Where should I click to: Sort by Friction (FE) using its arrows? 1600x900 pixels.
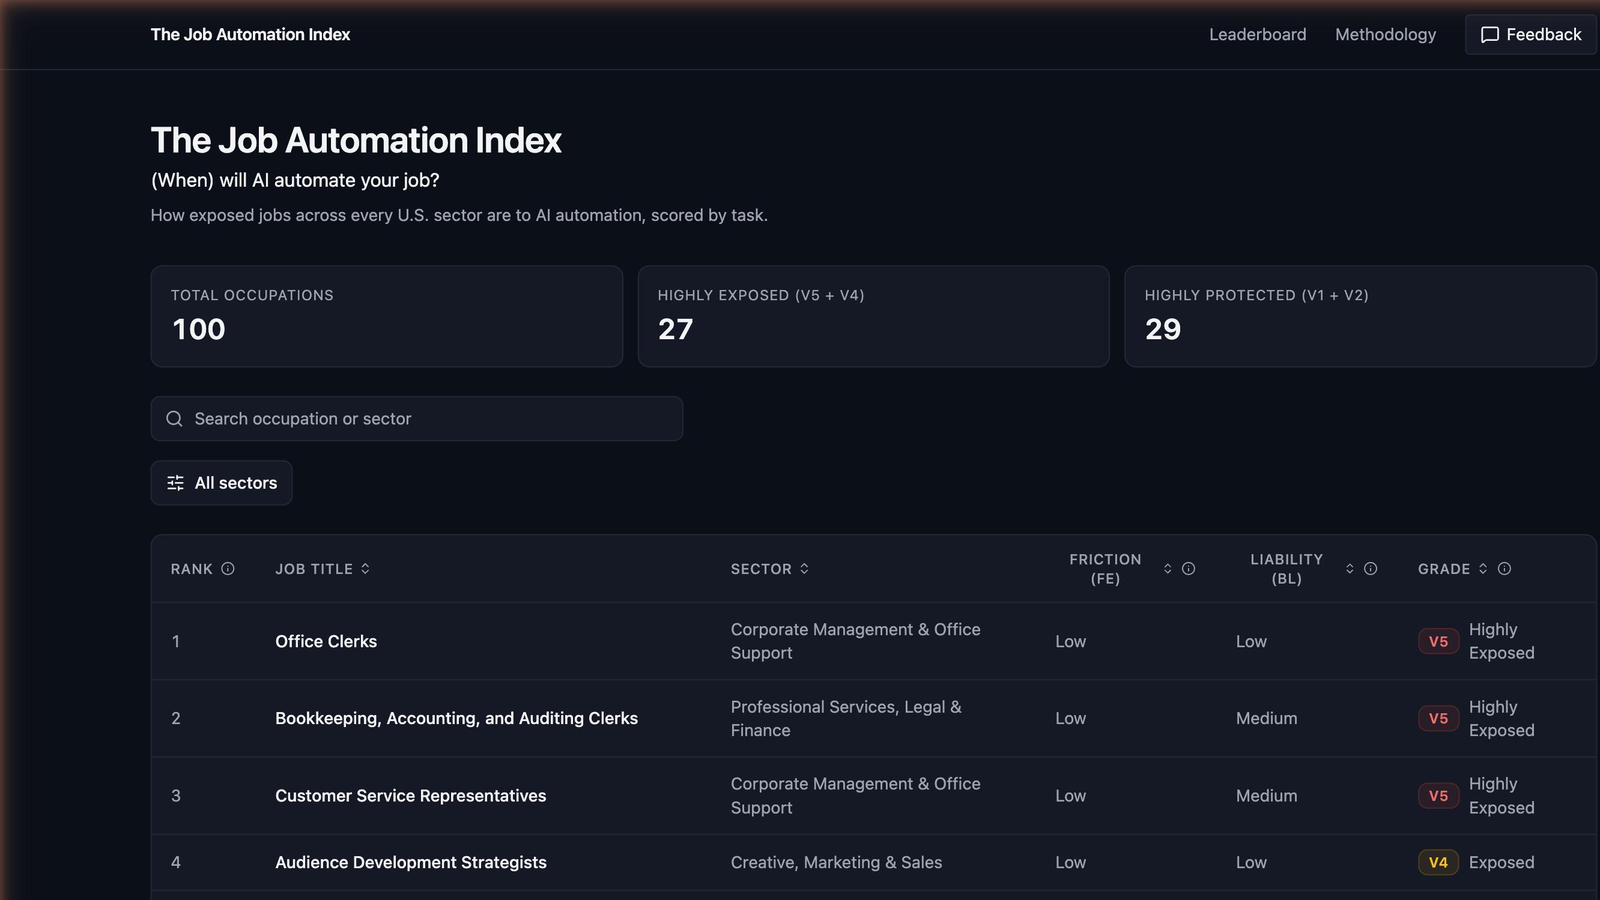pos(1167,568)
